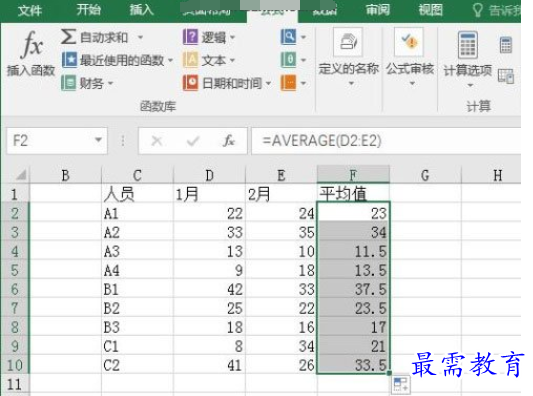Click the average cell showing 11.5
This screenshot has width=533, height=396.
(x=353, y=251)
